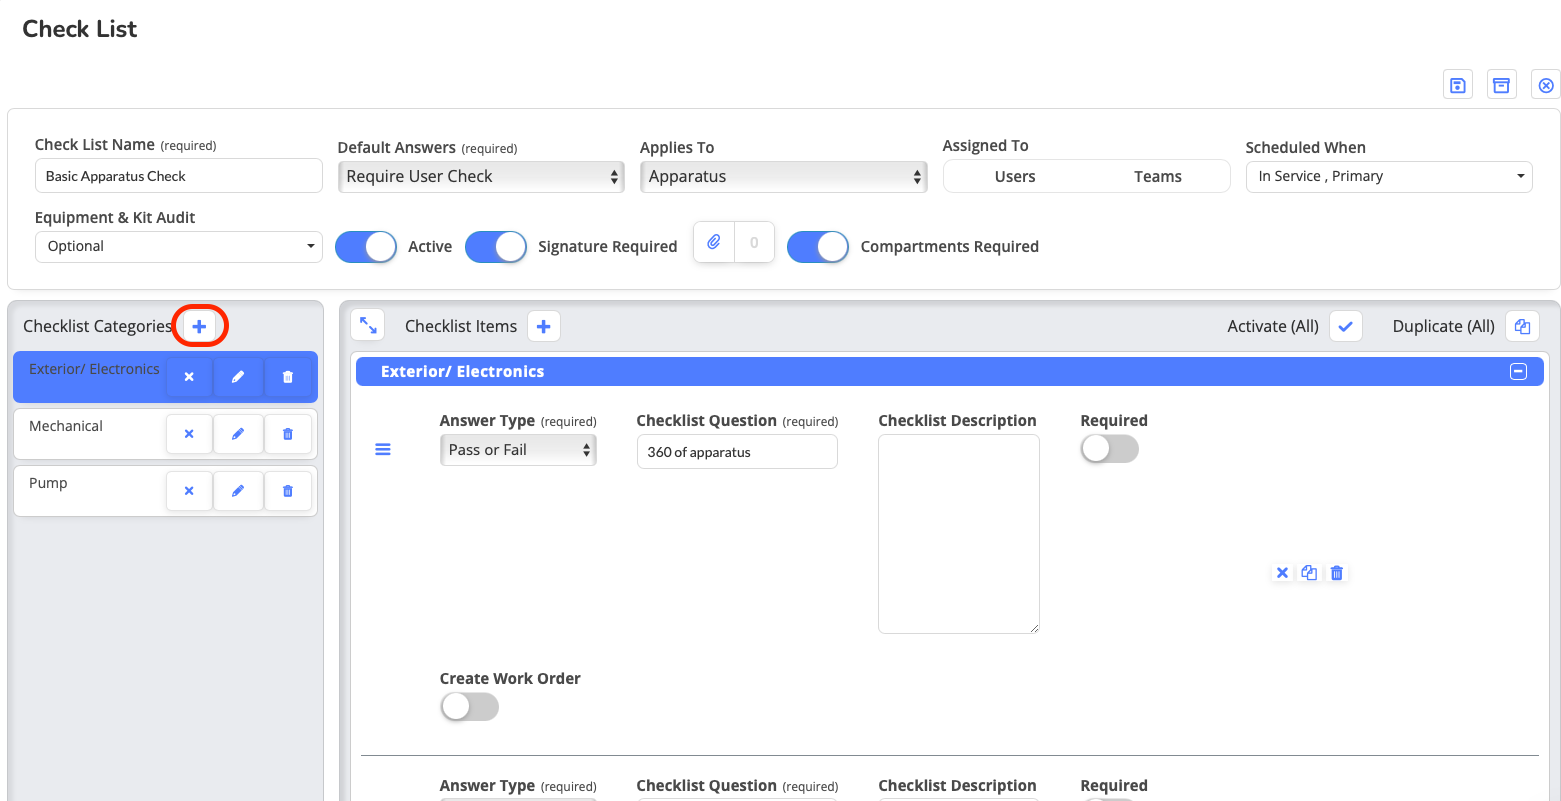Click the paperclip attachment icon
The height and width of the screenshot is (801, 1561).
pyautogui.click(x=714, y=242)
